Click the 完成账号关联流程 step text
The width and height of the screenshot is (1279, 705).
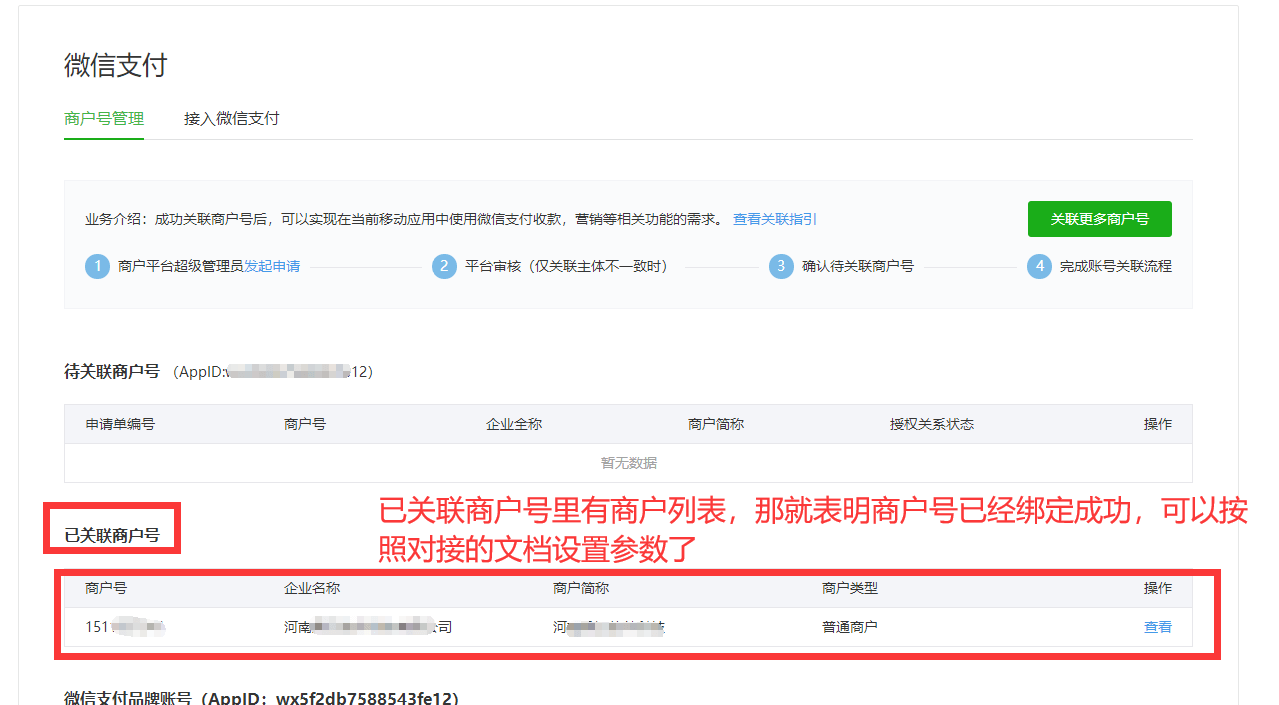pos(1116,266)
